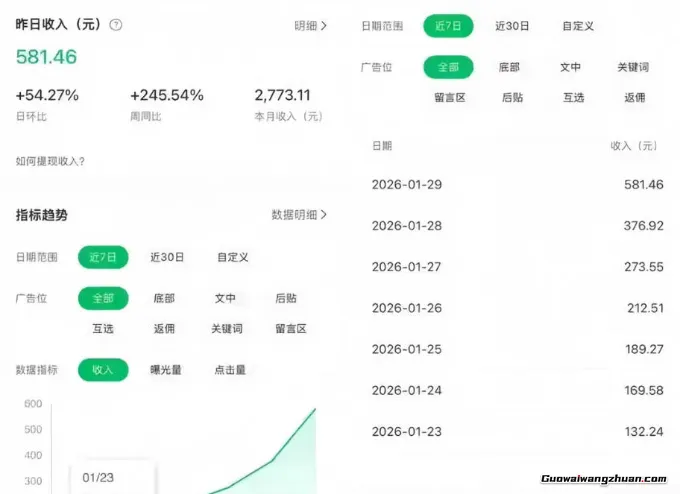Viewport: 680px width, 494px height.
Task: Click the 如何提现收入? link
Action: pyautogui.click(x=50, y=161)
